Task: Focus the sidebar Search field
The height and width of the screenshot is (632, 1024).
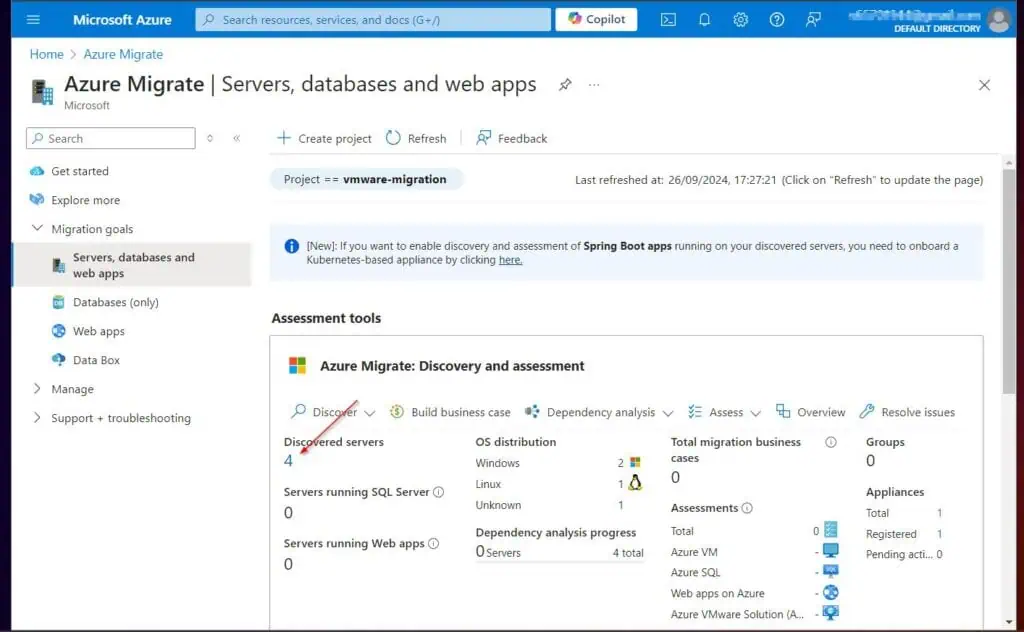Action: pos(111,138)
